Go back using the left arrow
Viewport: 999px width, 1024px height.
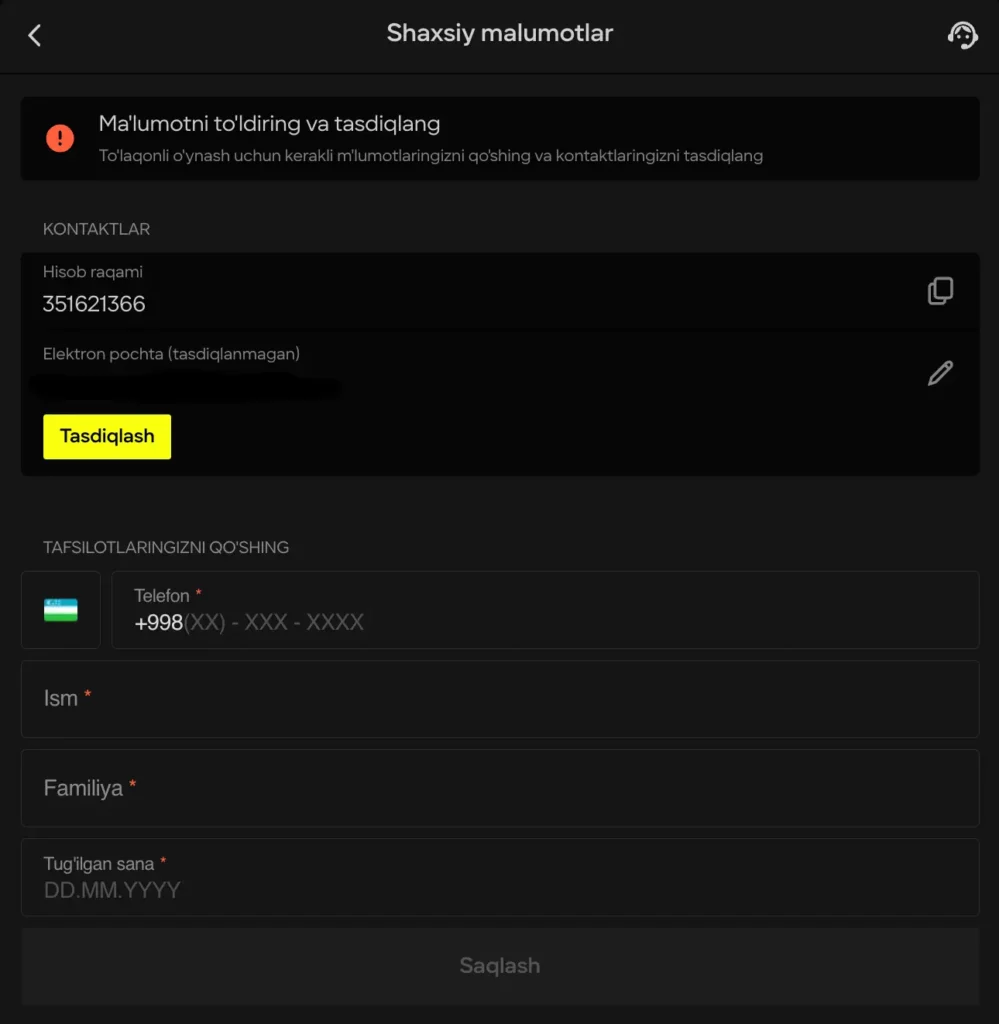(x=35, y=36)
